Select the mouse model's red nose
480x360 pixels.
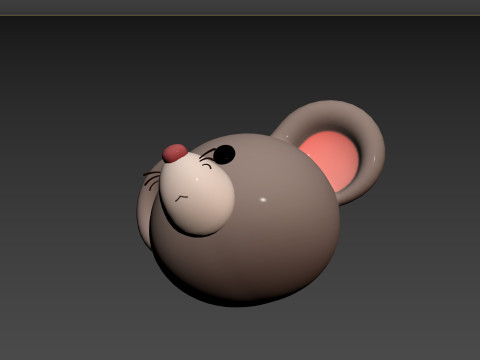[x=175, y=153]
